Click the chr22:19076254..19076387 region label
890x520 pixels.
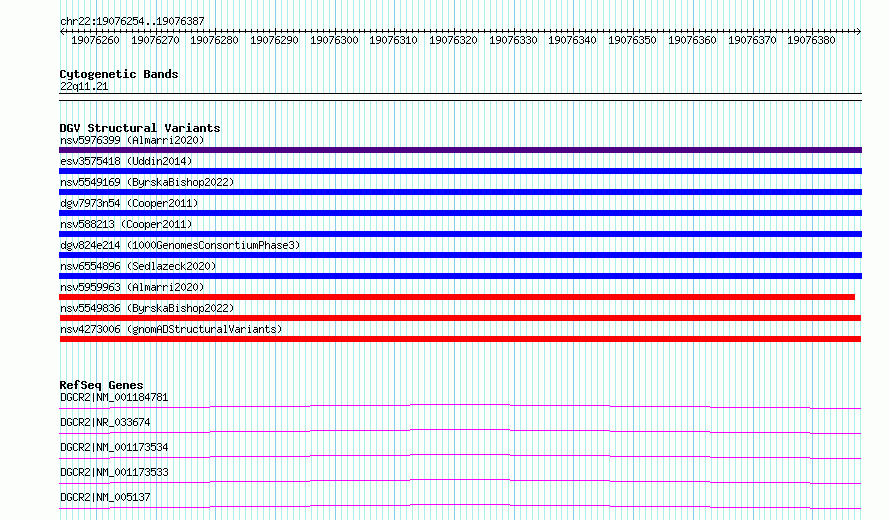[132, 21]
